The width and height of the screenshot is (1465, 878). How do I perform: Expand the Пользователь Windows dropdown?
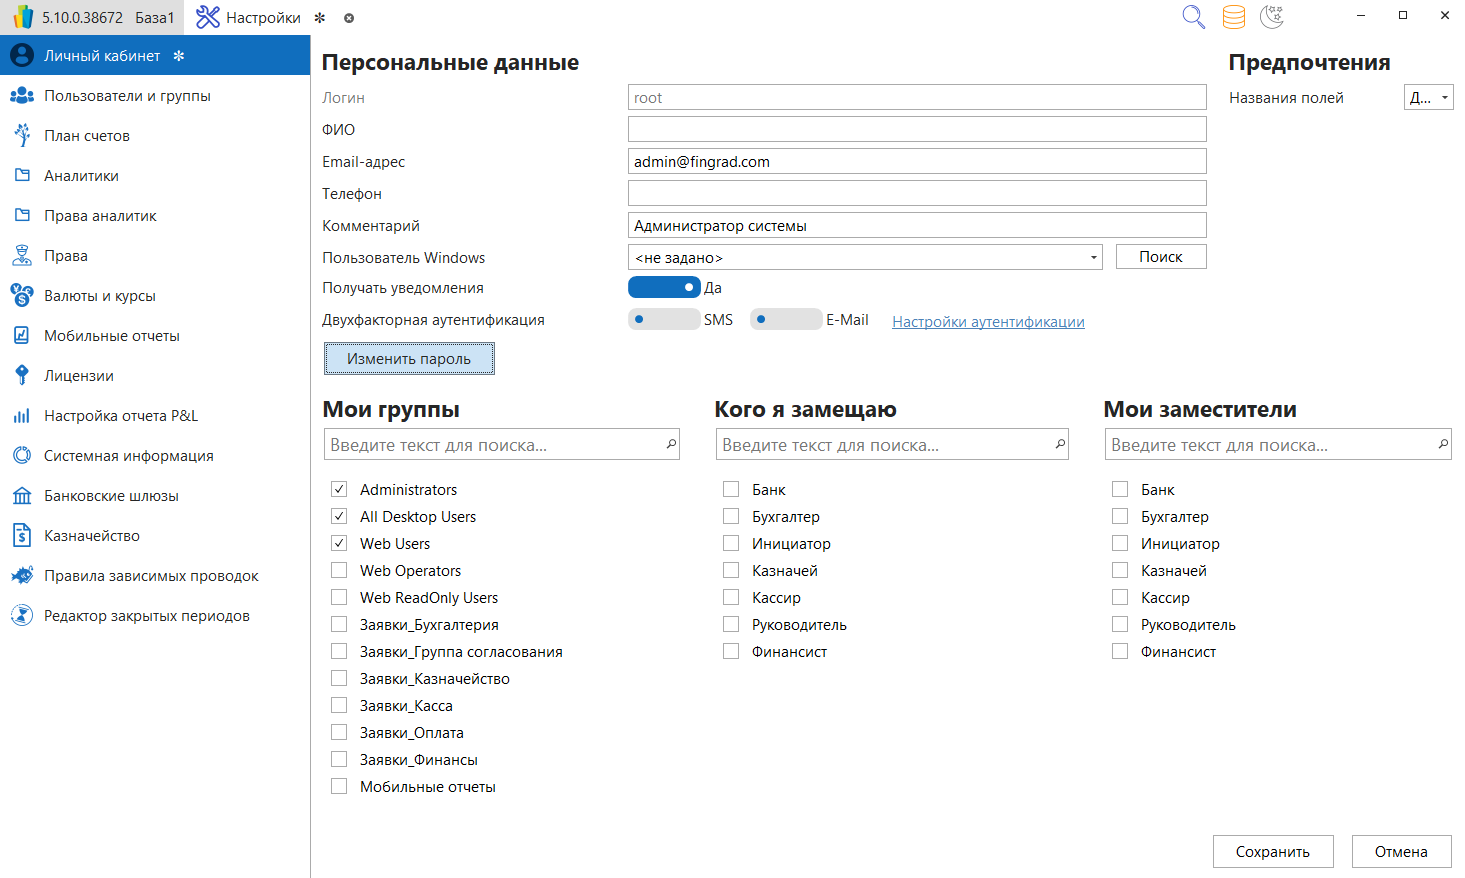point(1093,258)
